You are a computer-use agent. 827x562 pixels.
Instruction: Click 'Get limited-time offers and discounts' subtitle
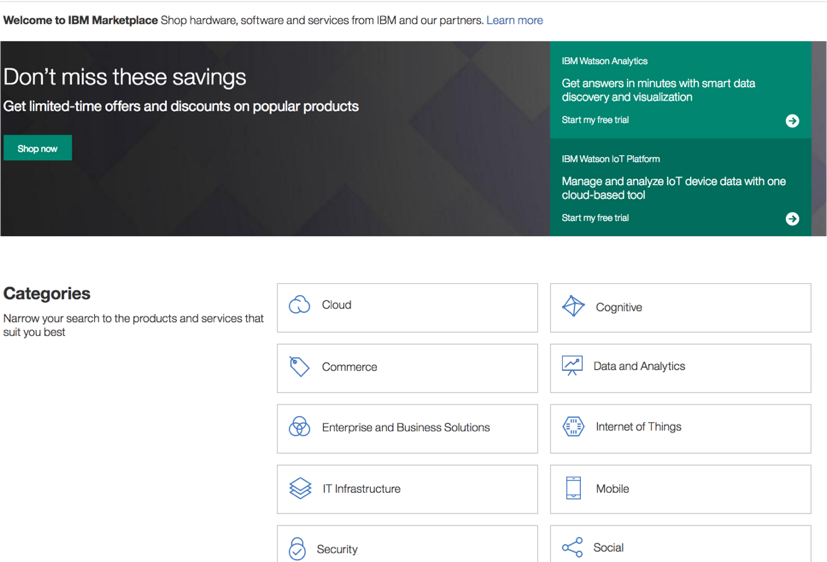coord(181,106)
